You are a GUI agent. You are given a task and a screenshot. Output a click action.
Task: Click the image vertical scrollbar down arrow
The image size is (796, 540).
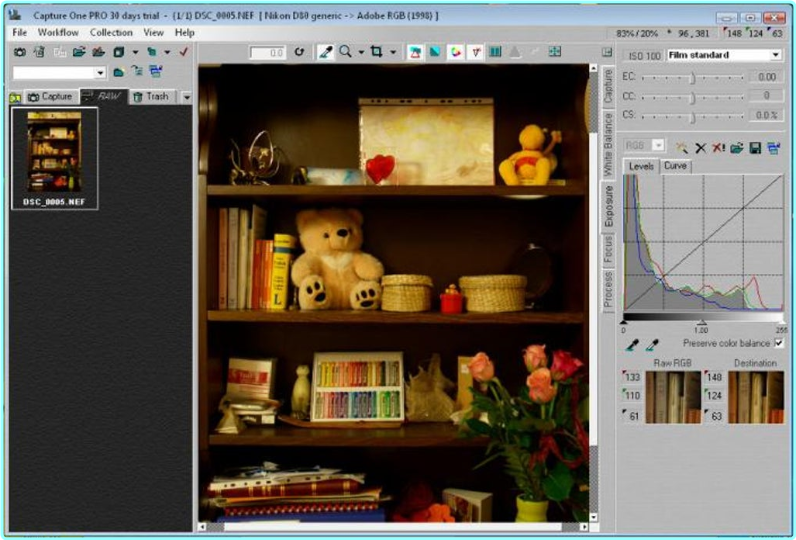click(593, 517)
